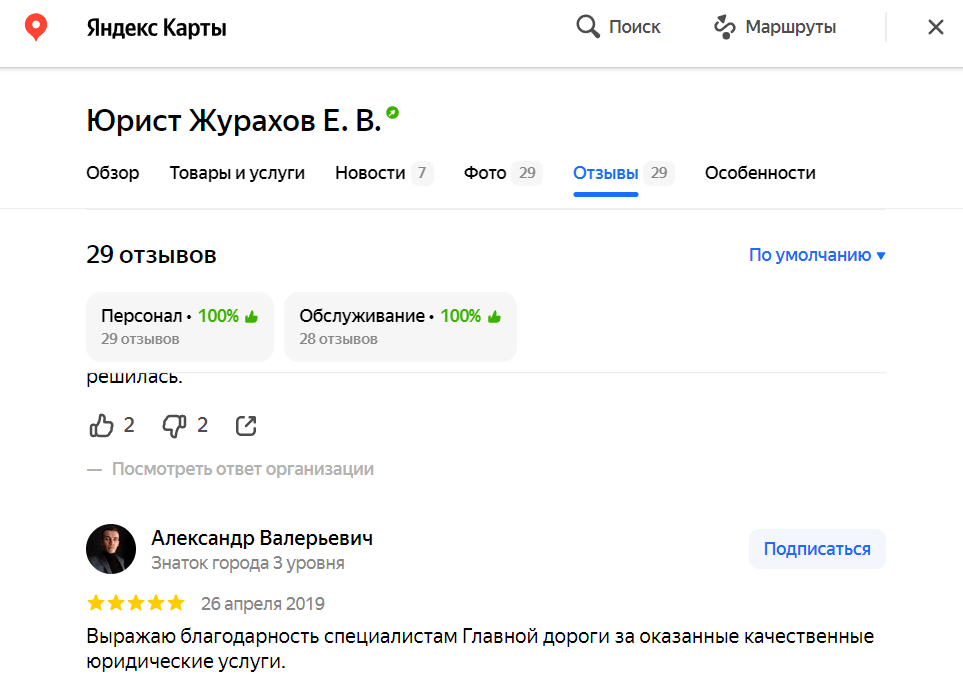Click the five-star rating of the review
The image size is (963, 682).
pyautogui.click(x=136, y=603)
